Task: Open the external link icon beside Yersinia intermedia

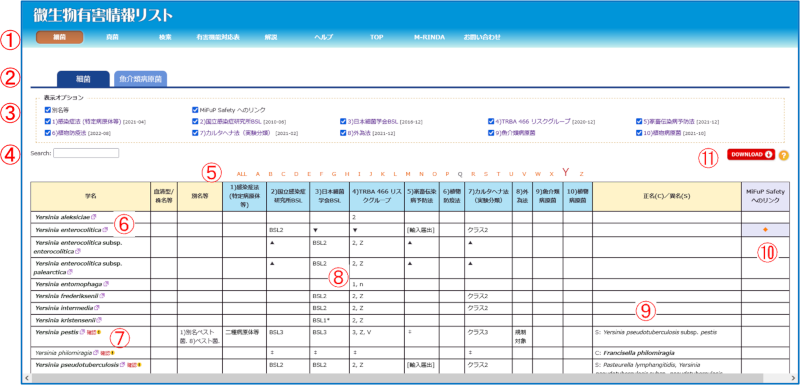Action: click(x=97, y=307)
